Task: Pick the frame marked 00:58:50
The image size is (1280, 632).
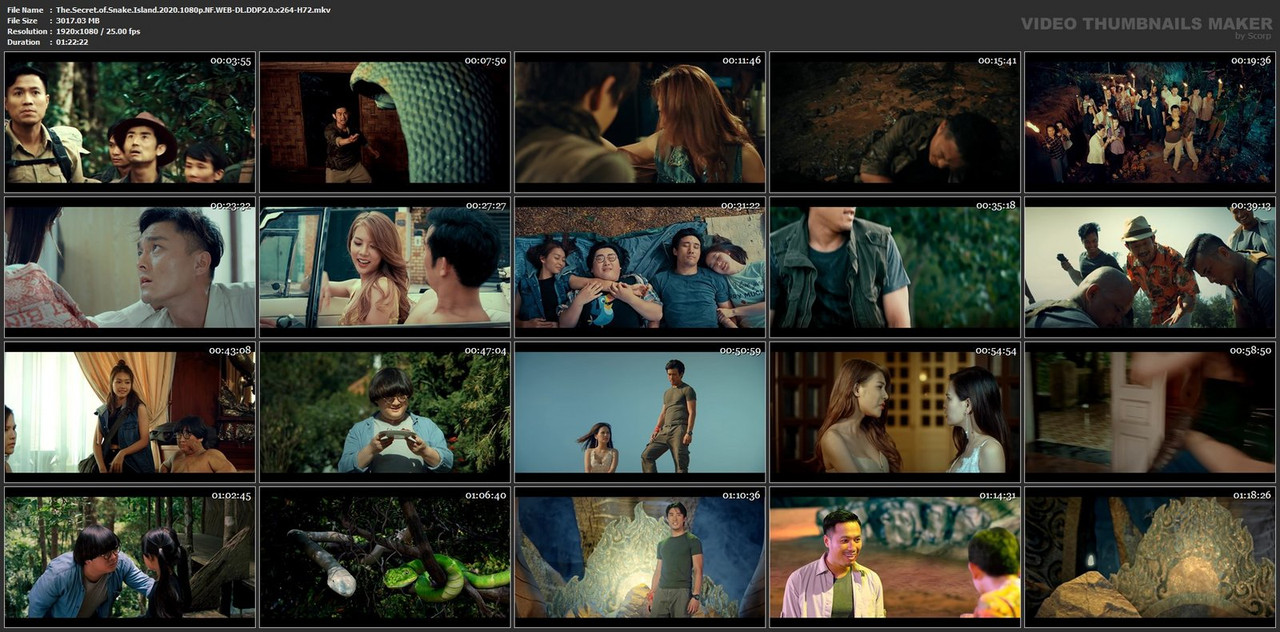Action: (1150, 412)
